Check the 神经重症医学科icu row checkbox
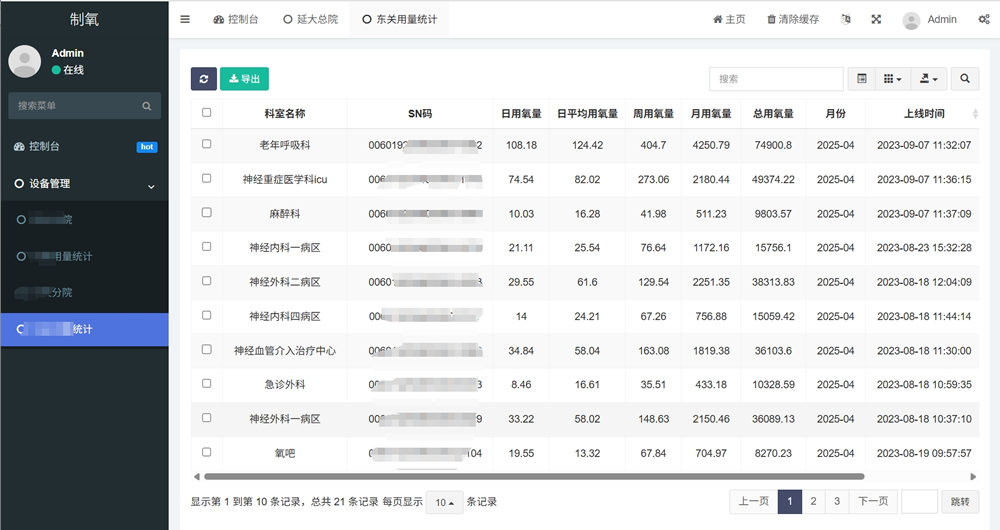 [206, 179]
